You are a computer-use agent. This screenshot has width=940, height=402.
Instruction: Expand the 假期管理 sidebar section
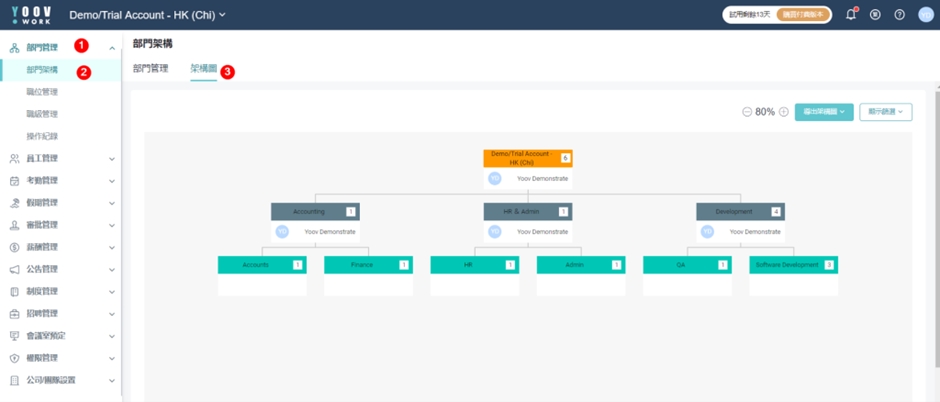[x=112, y=203]
